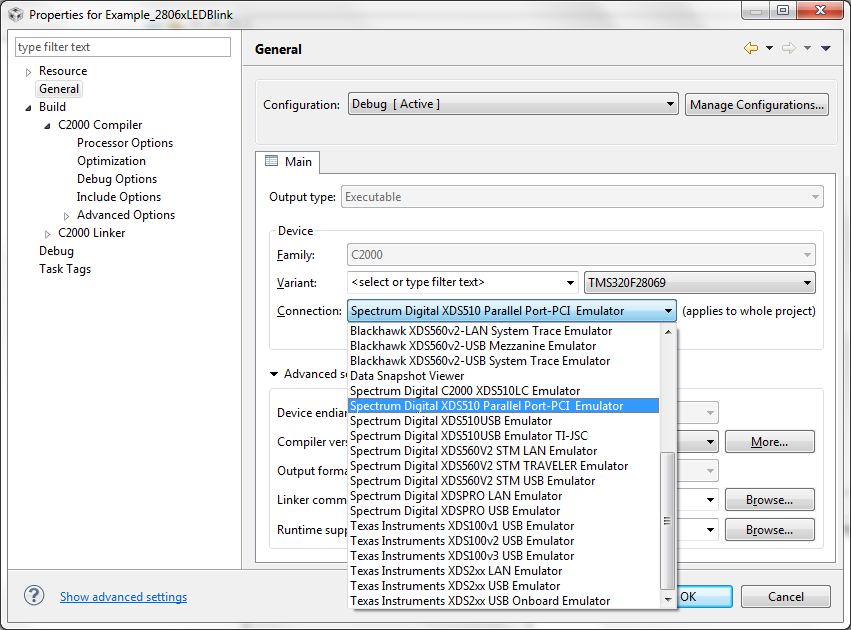
Task: Select General in the tree
Action: point(59,89)
